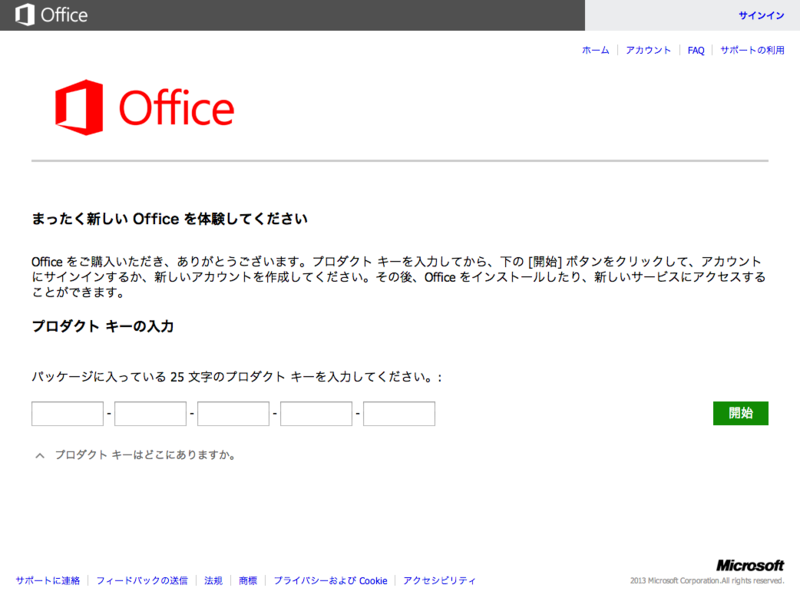Open the FAQ navigation link

coord(695,50)
